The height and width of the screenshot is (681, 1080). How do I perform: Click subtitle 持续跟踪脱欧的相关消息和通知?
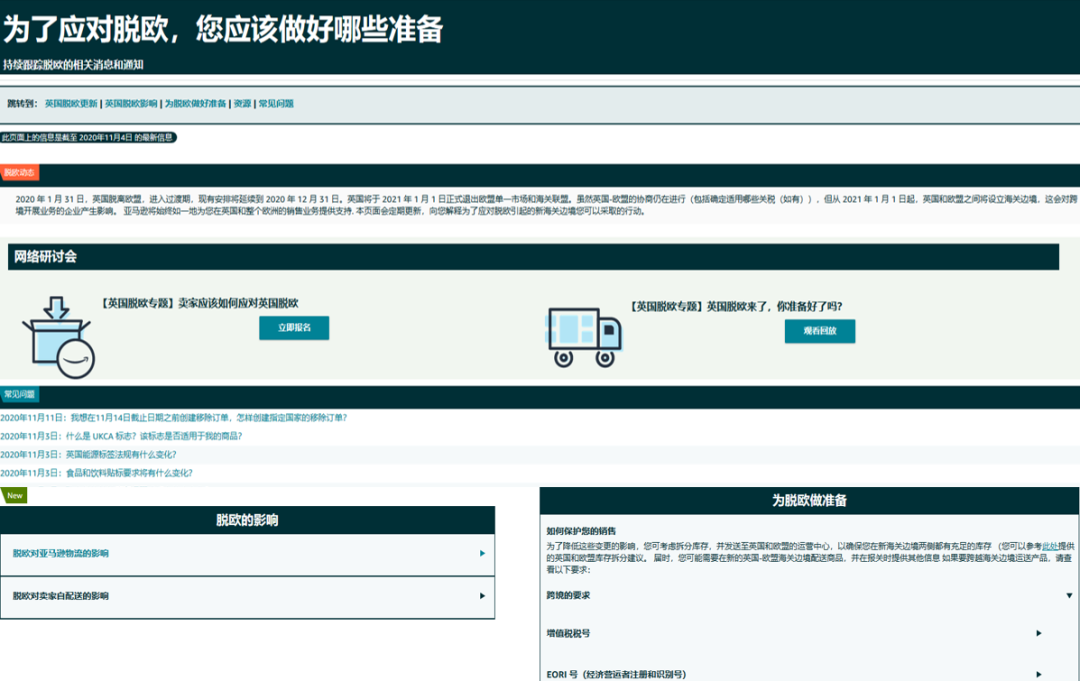(73, 65)
